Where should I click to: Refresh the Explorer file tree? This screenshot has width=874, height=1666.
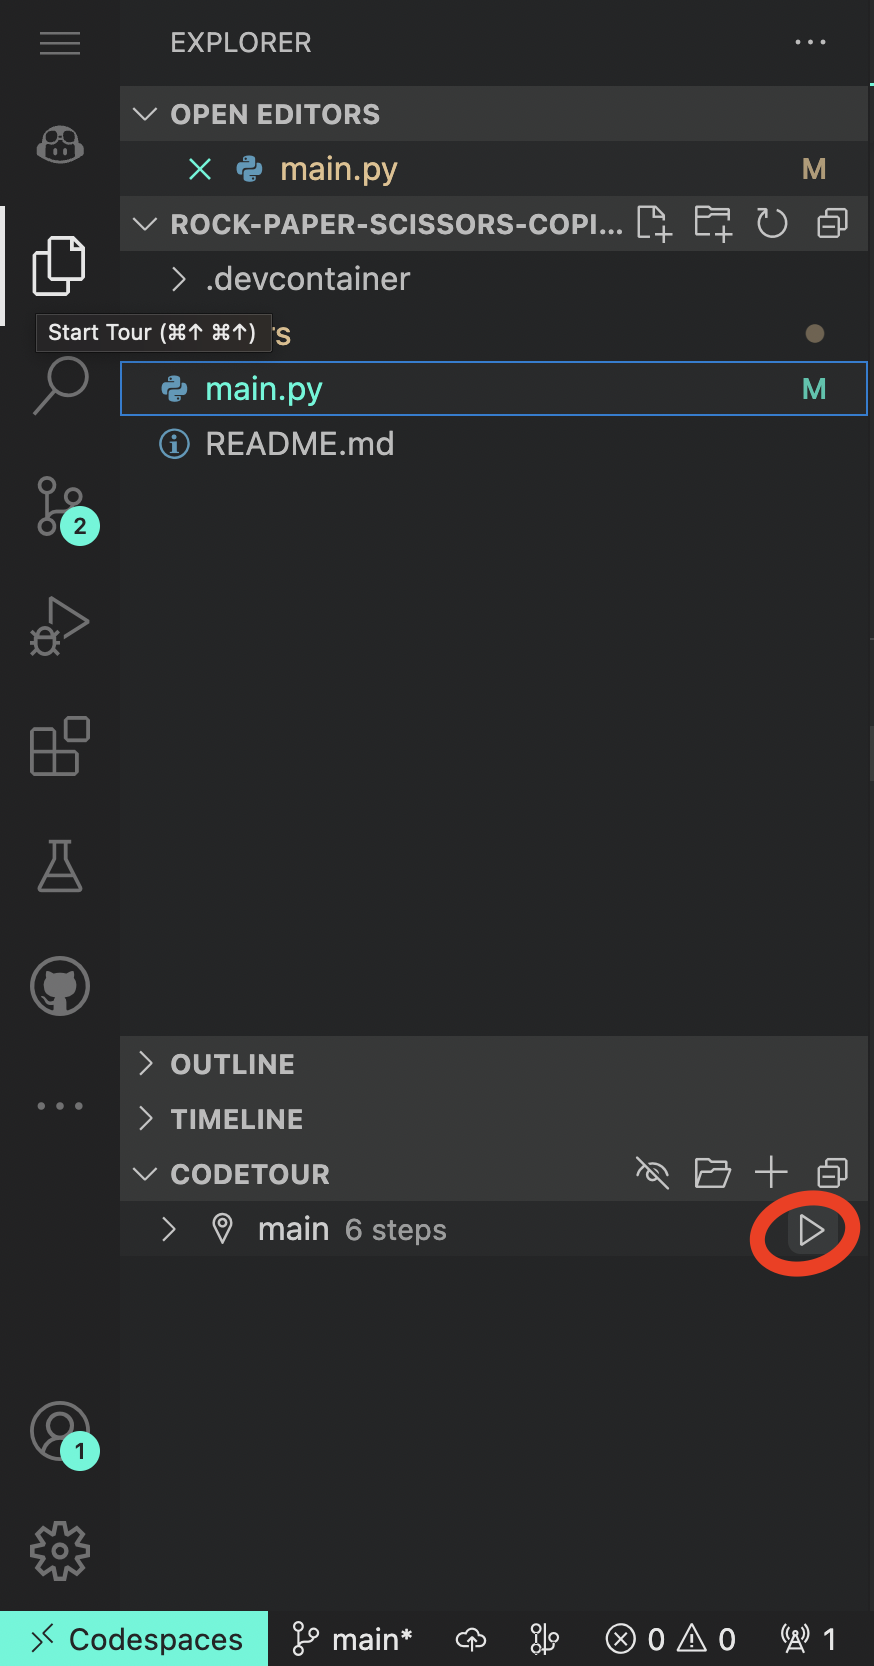tap(771, 224)
